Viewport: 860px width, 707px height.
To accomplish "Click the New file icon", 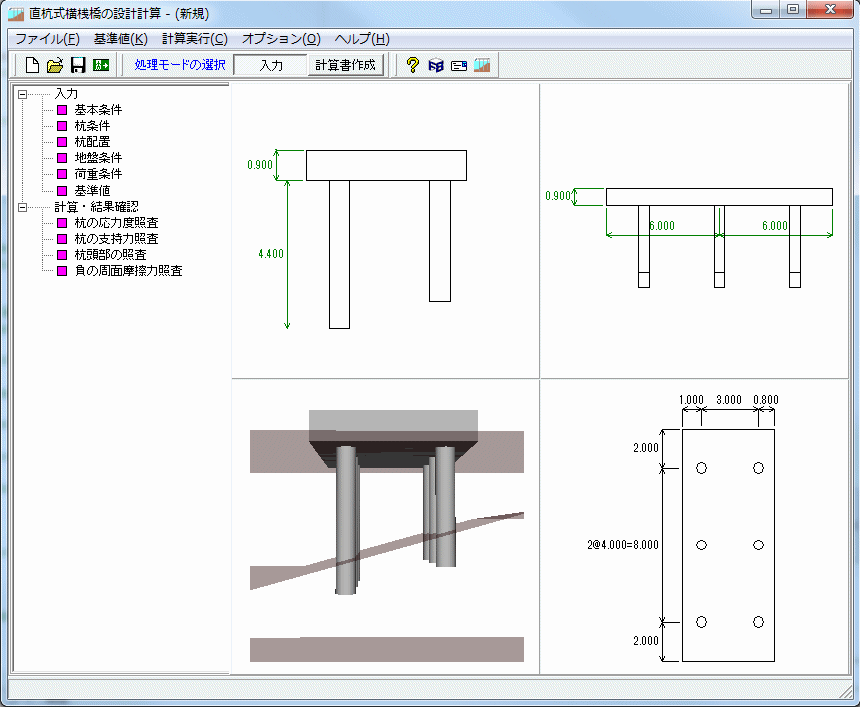I will tap(32, 66).
